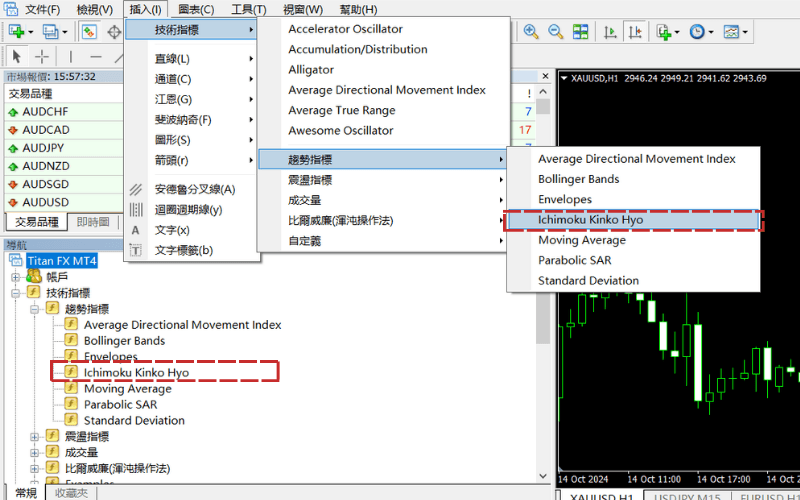Switch to the 即時圖 tab
Image resolution: width=800 pixels, height=500 pixels.
point(93,222)
